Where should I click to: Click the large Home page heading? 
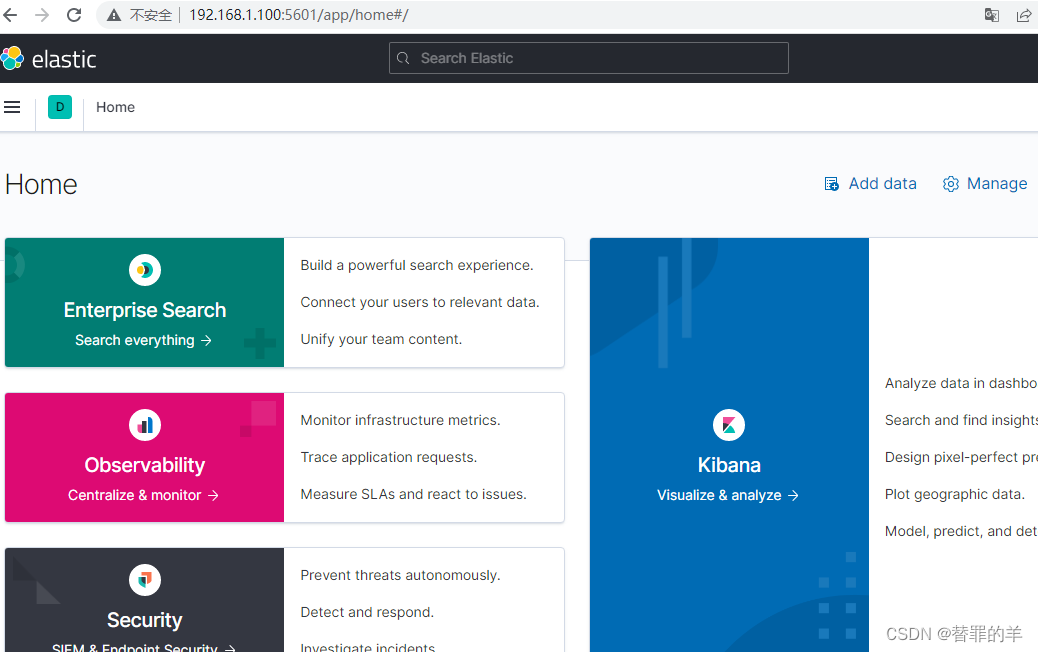41,185
